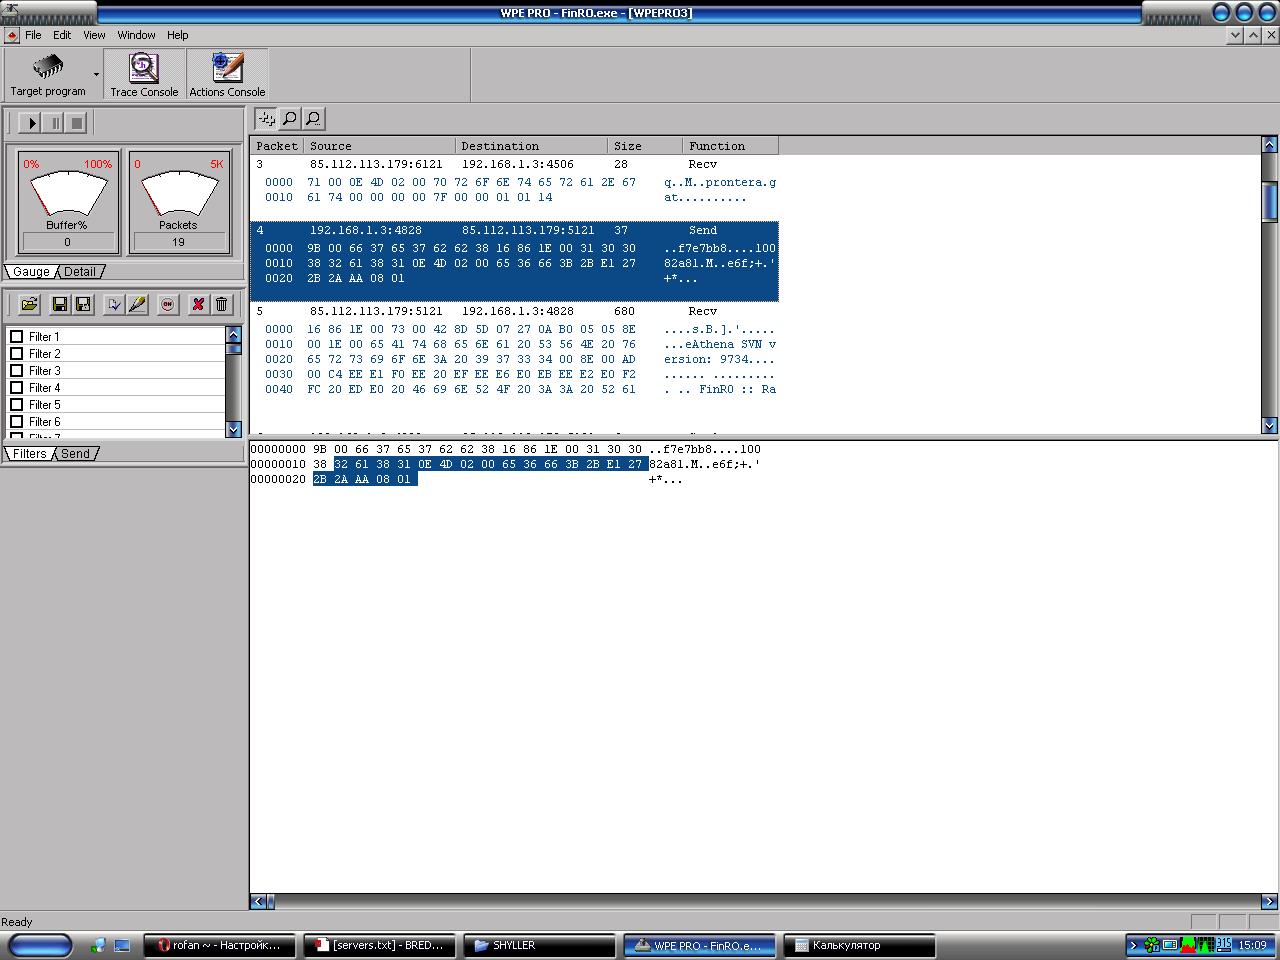Open the Start button on the taskbar
1280x960 pixels.
[40, 945]
